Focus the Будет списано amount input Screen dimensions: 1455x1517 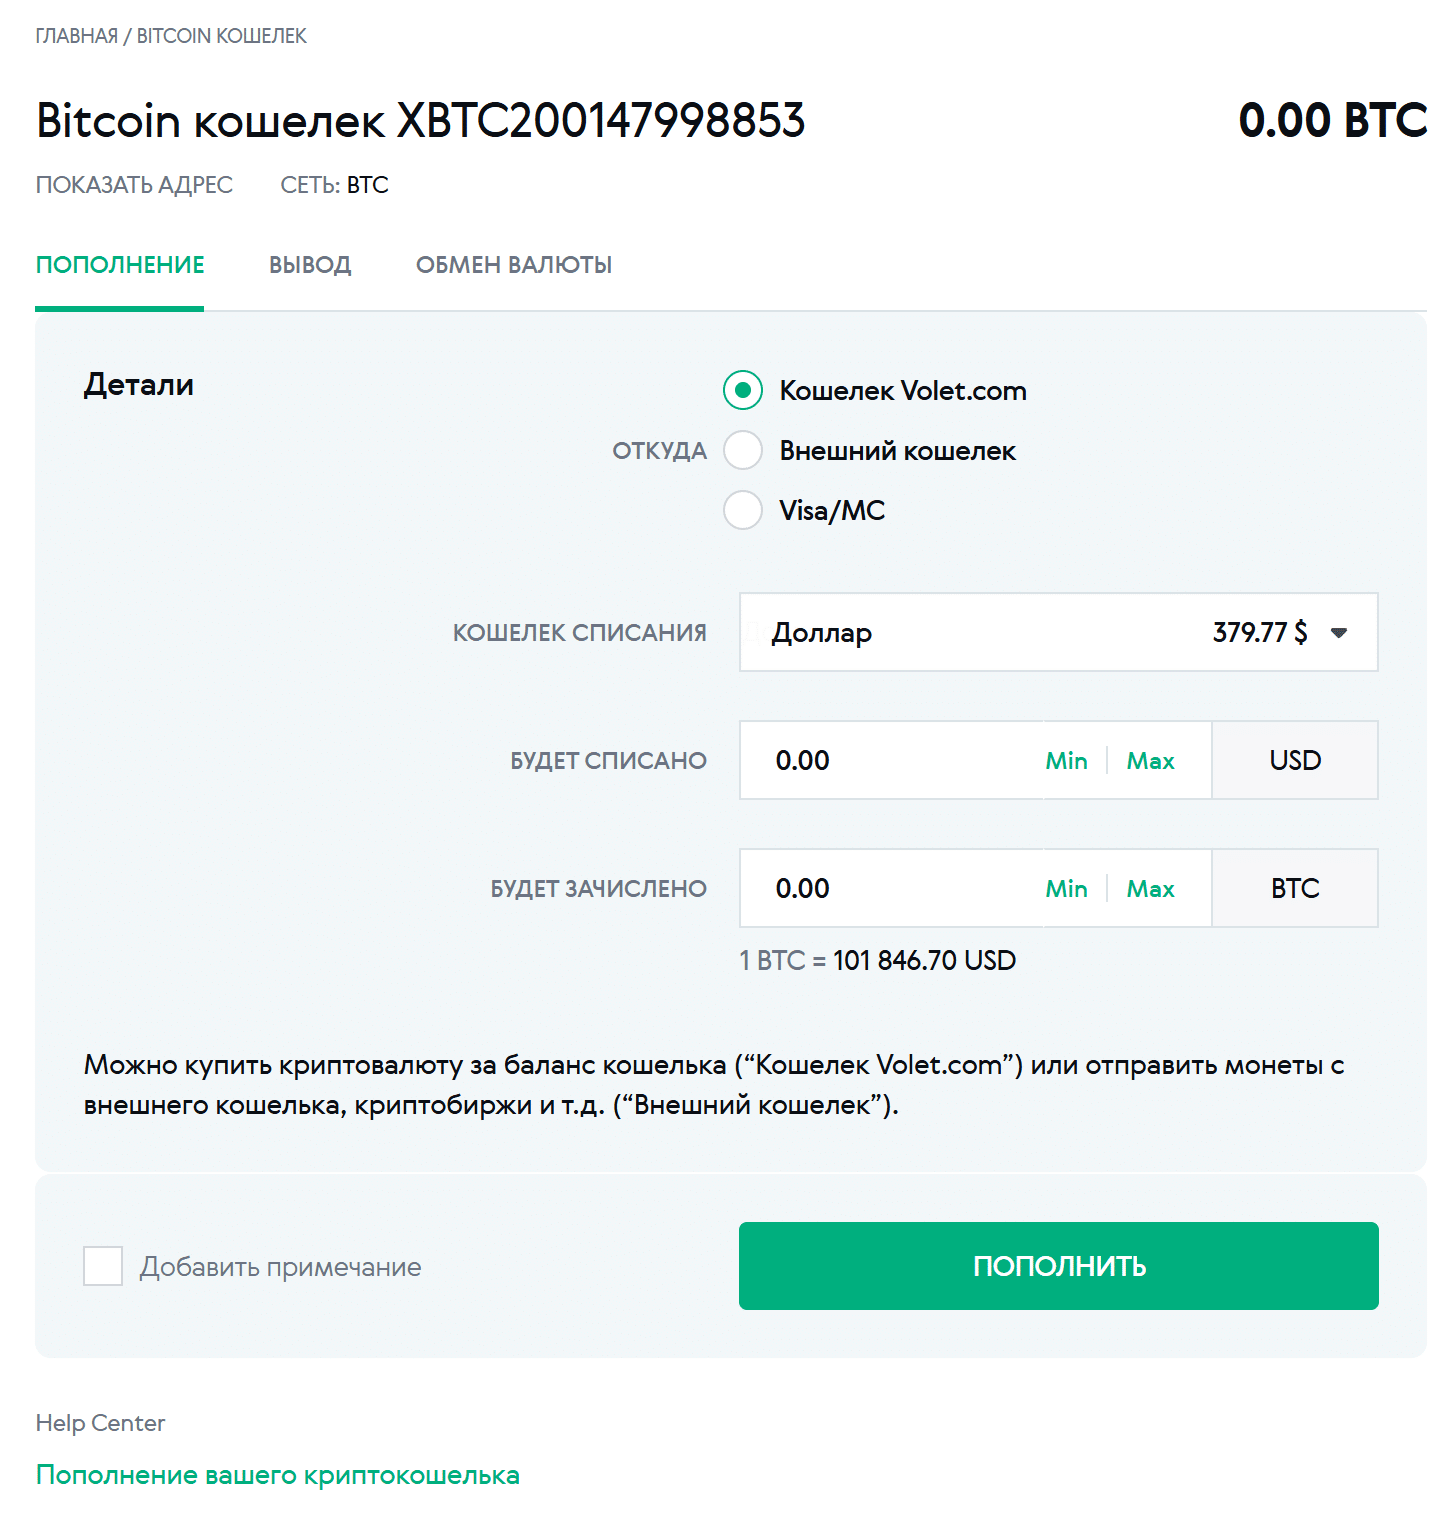pos(890,761)
